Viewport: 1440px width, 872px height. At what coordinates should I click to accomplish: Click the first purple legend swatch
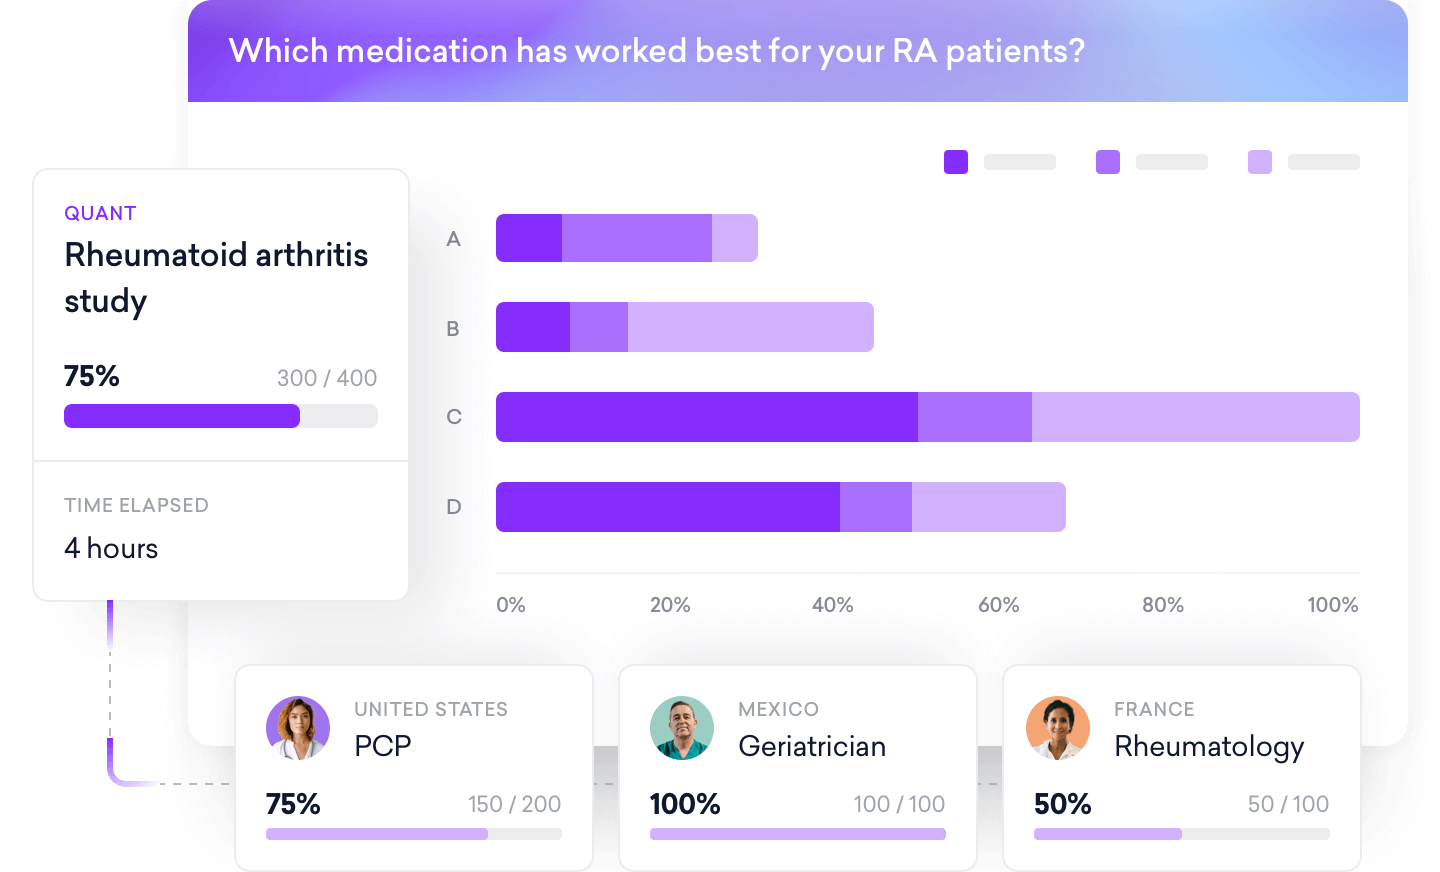tap(955, 162)
